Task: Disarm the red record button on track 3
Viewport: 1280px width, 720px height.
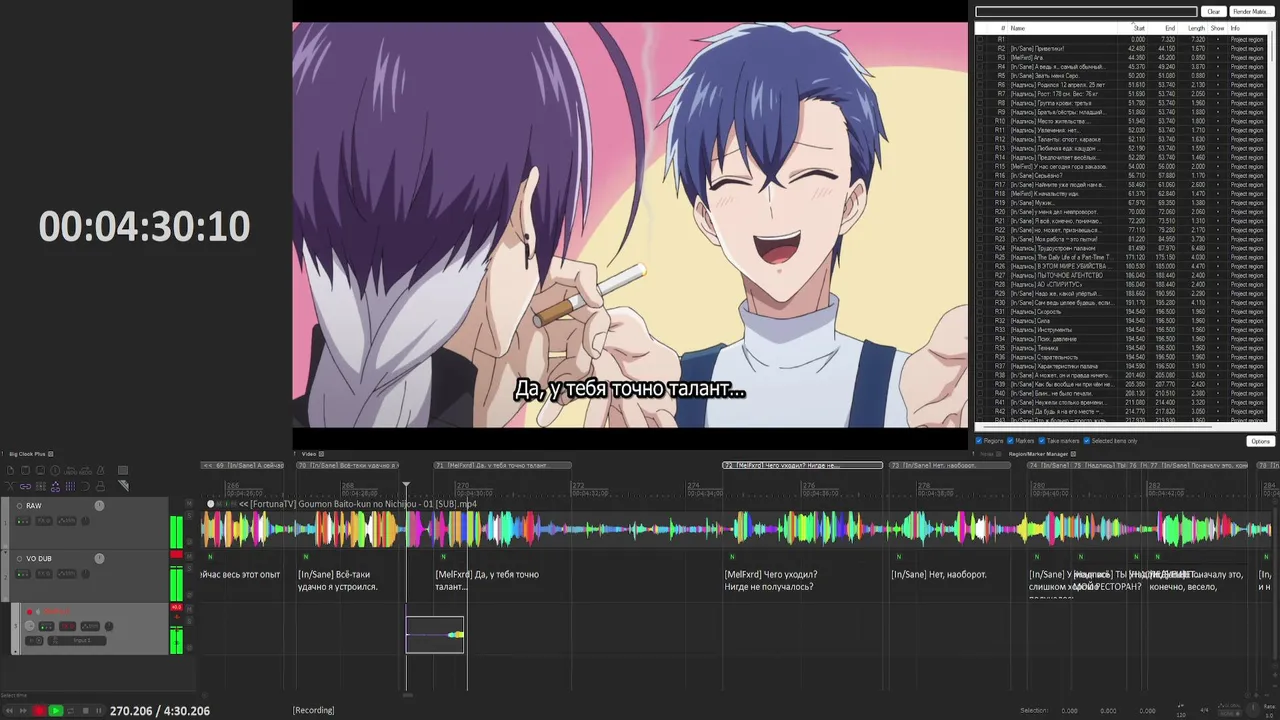Action: click(x=29, y=612)
